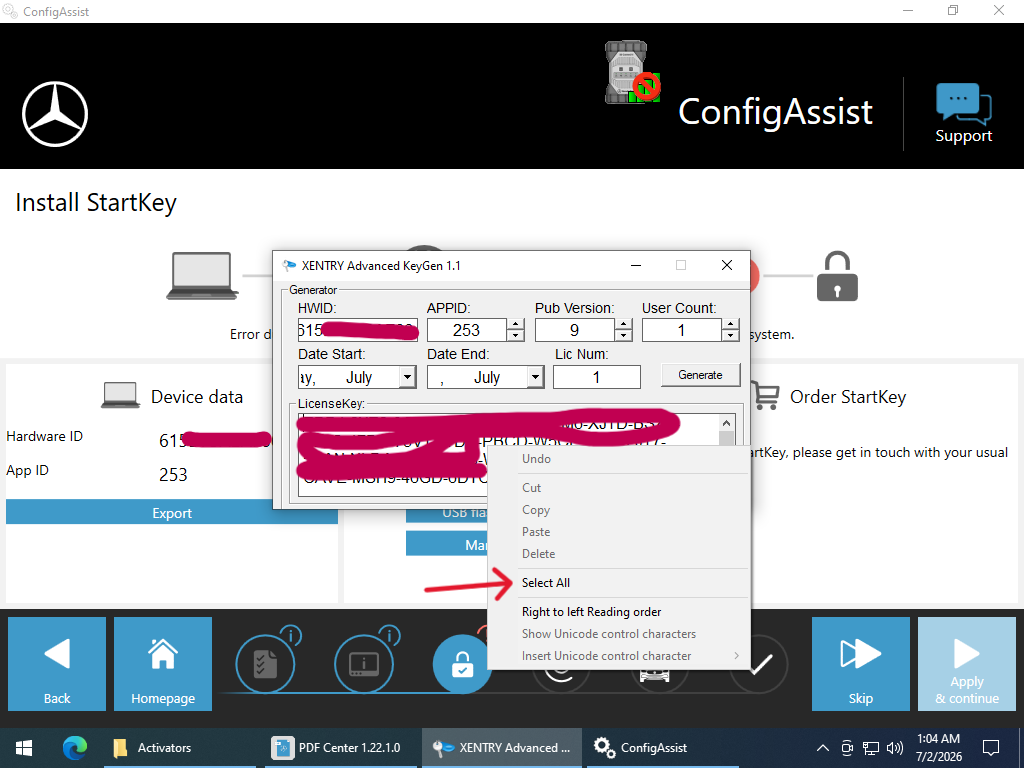The width and height of the screenshot is (1024, 768).
Task: Choose Right to left Reading order
Action: click(618, 612)
